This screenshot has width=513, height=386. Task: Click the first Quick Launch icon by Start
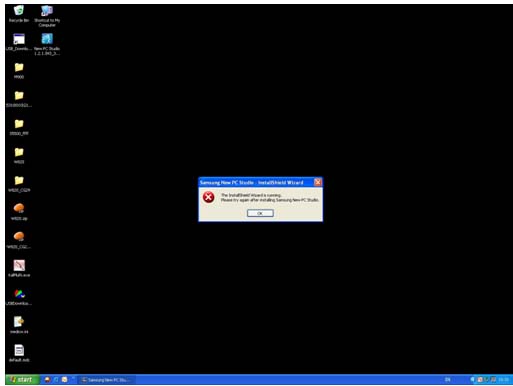click(x=48, y=380)
